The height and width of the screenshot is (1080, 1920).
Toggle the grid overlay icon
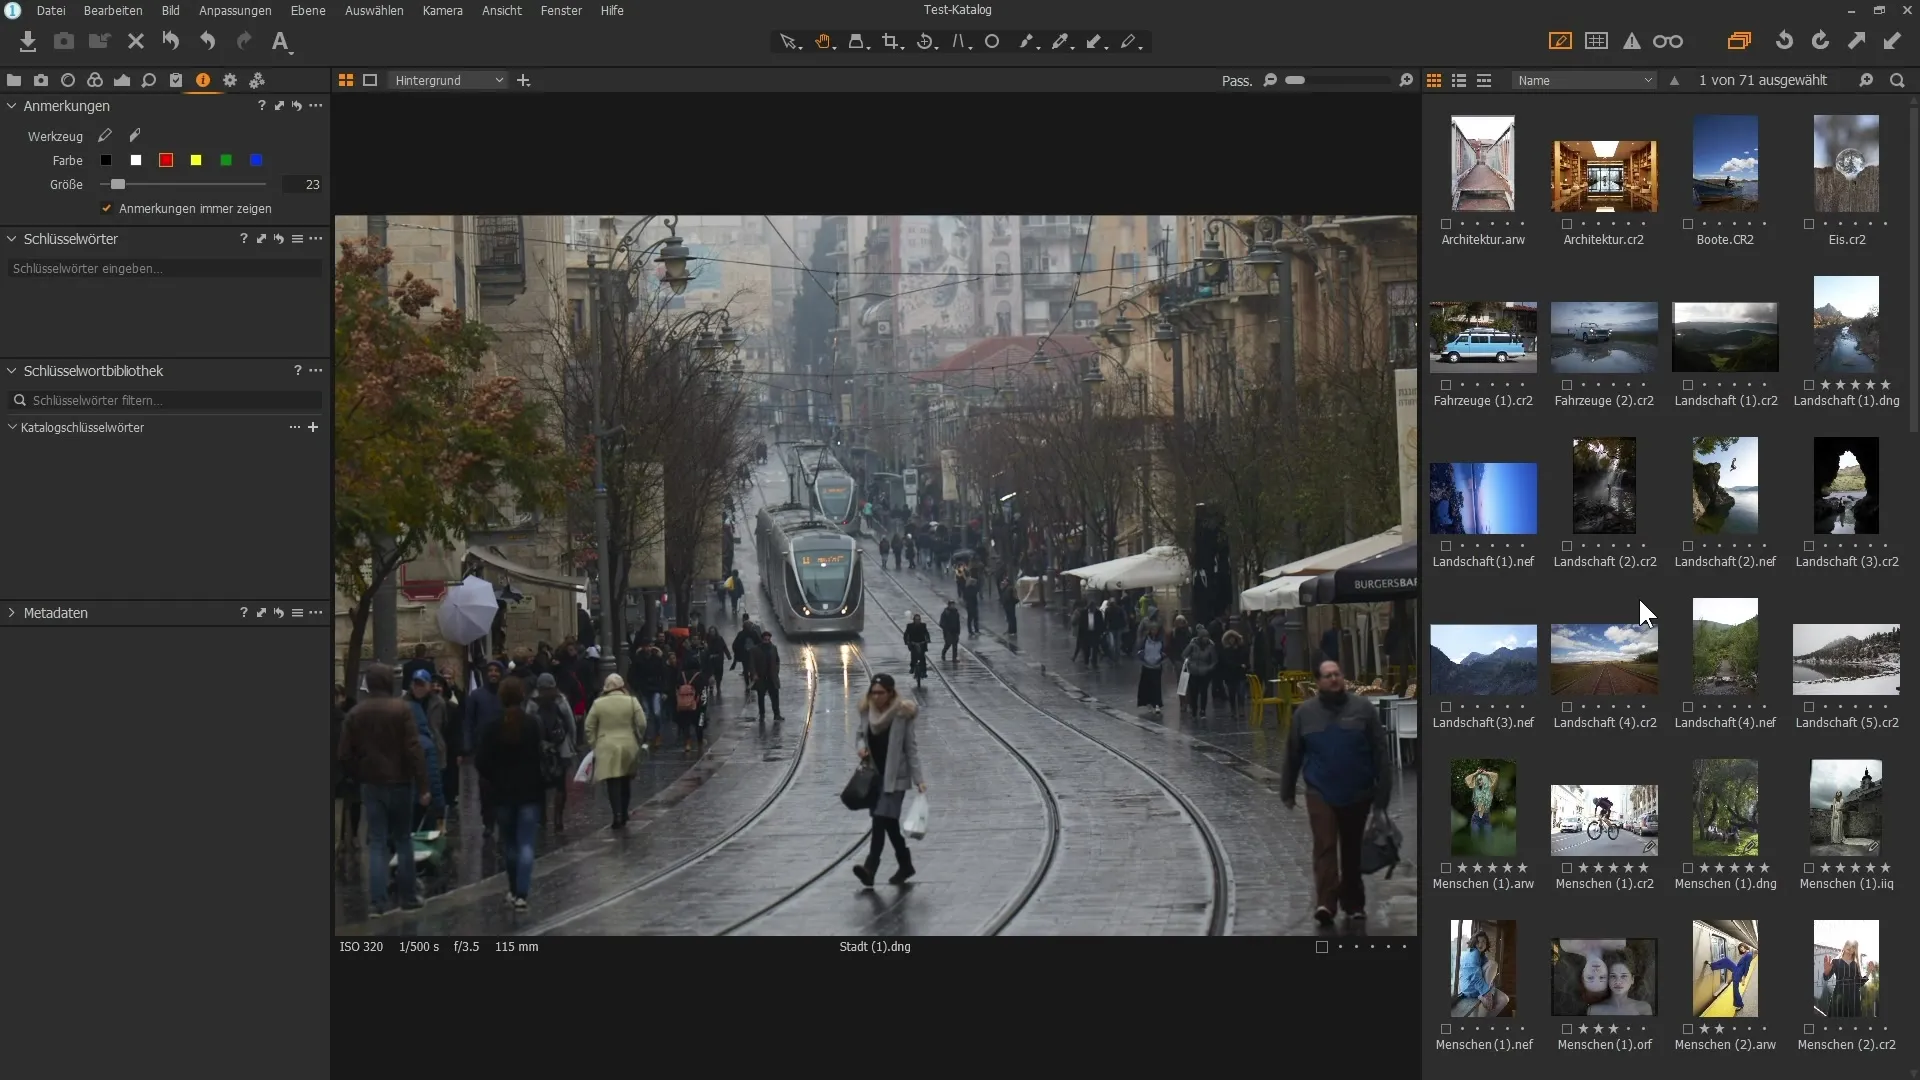1596,41
